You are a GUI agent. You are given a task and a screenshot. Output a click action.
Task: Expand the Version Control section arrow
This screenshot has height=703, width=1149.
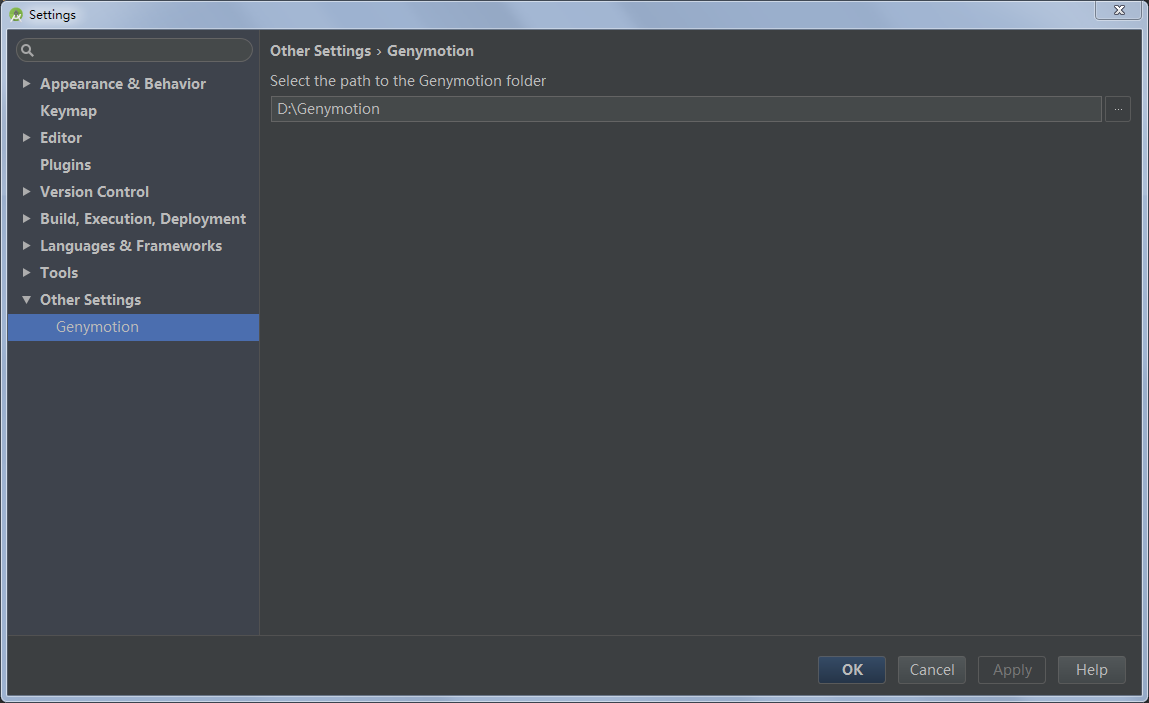point(26,191)
